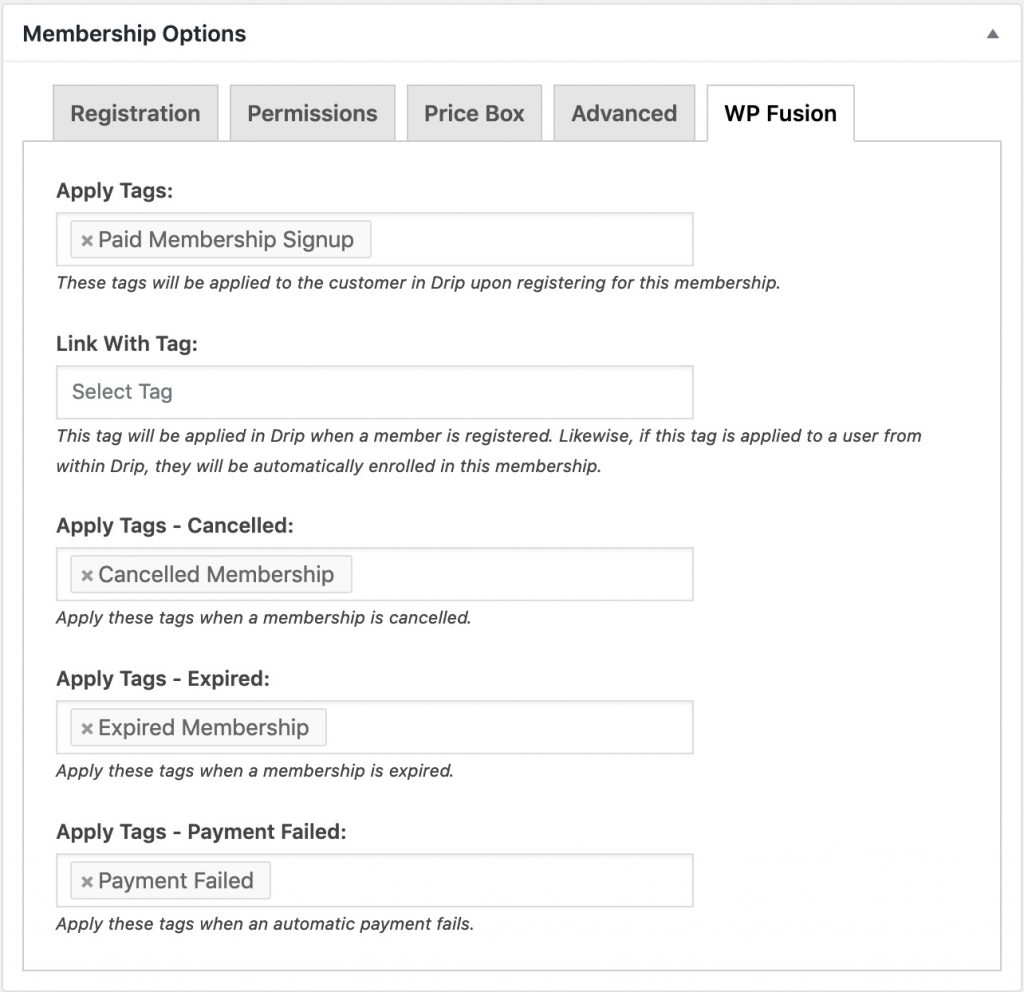Image resolution: width=1024 pixels, height=992 pixels.
Task: Click 'Apply these tags when a membership is cancelled'
Action: pyautogui.click(x=264, y=618)
